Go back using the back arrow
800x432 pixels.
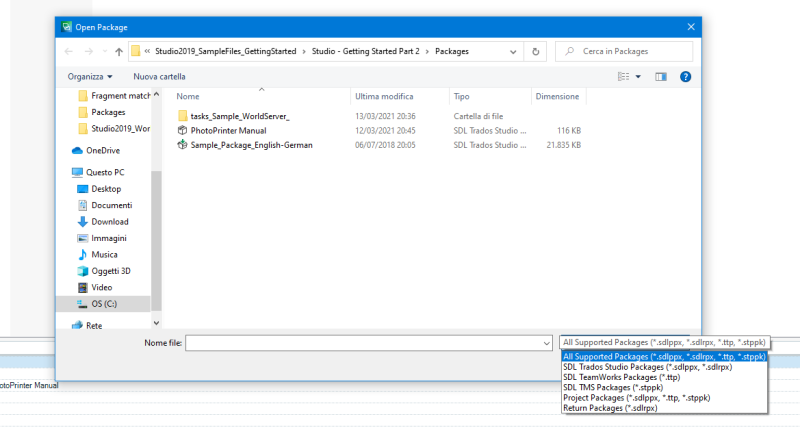click(x=69, y=52)
